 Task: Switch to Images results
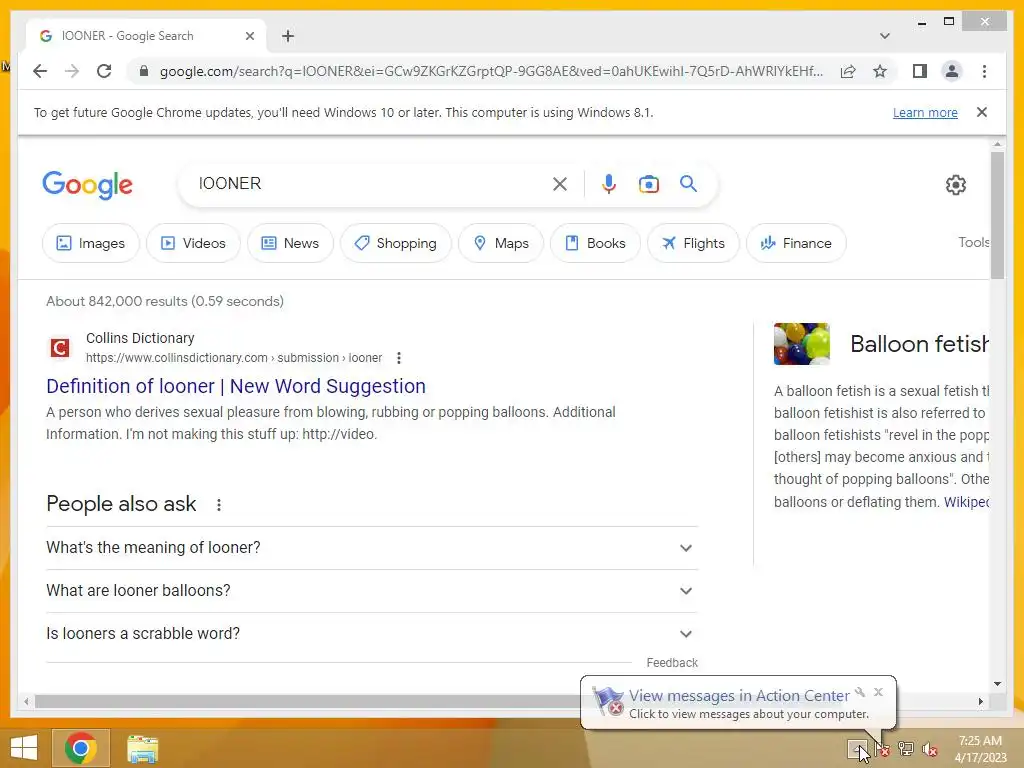[91, 243]
